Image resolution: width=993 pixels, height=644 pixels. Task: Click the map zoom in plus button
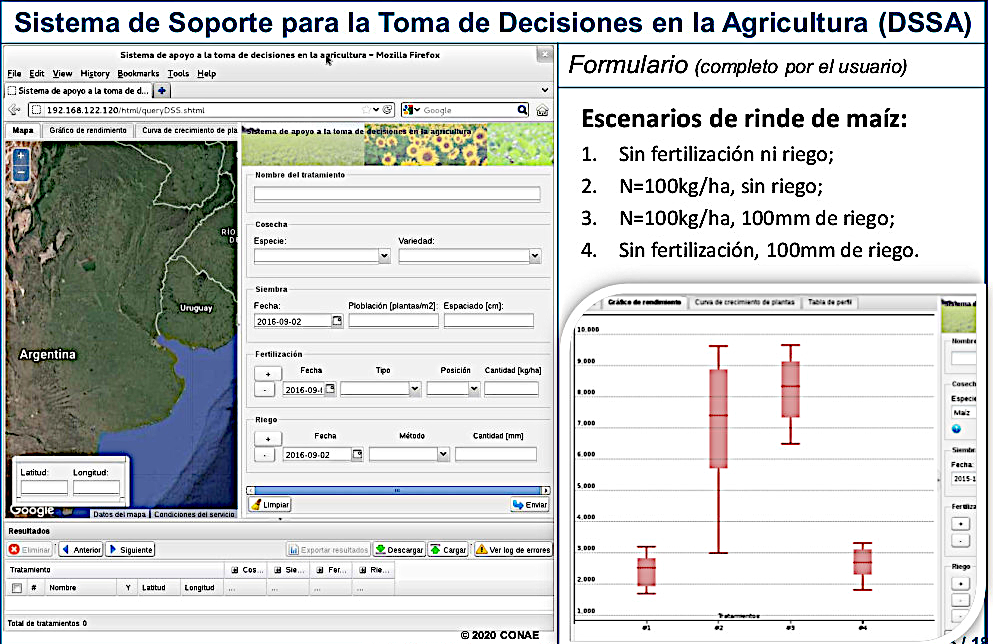[21, 156]
